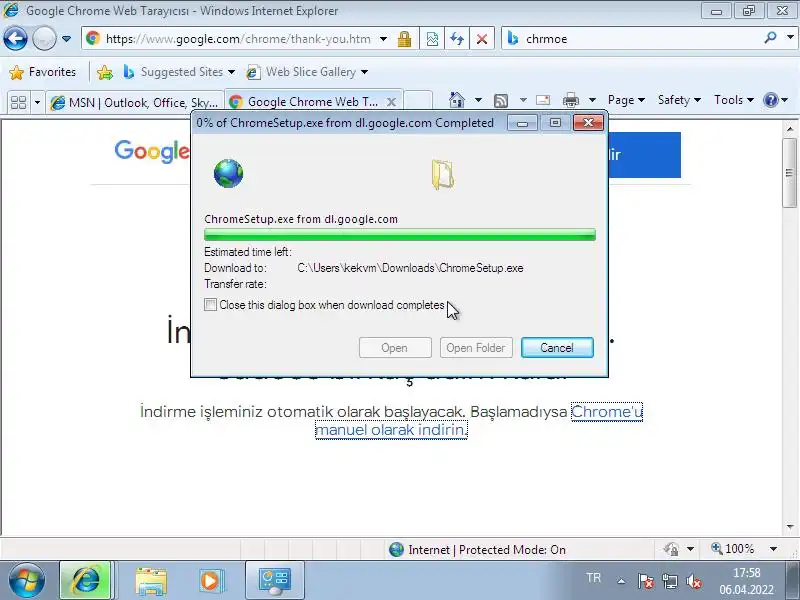Click the status bar privacy report icon

[x=670, y=549]
